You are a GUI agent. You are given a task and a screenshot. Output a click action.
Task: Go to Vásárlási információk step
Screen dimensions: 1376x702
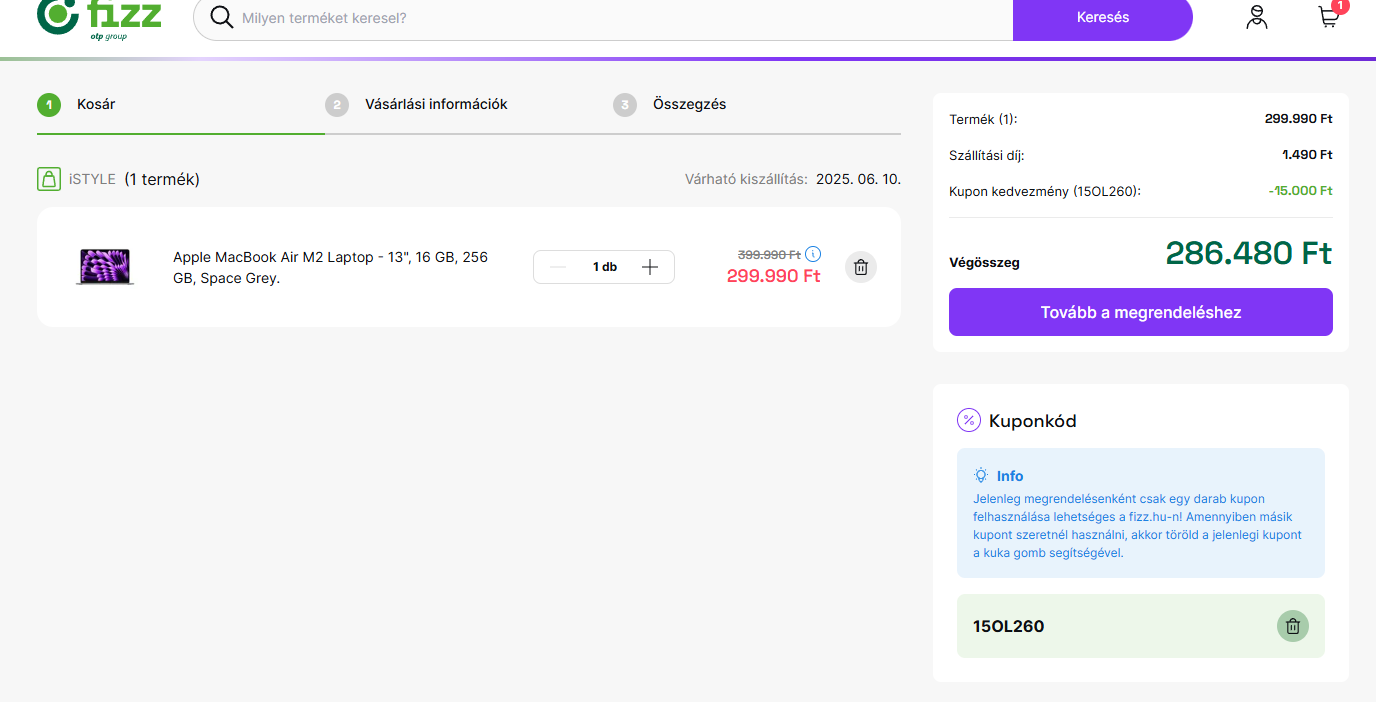pyautogui.click(x=436, y=104)
